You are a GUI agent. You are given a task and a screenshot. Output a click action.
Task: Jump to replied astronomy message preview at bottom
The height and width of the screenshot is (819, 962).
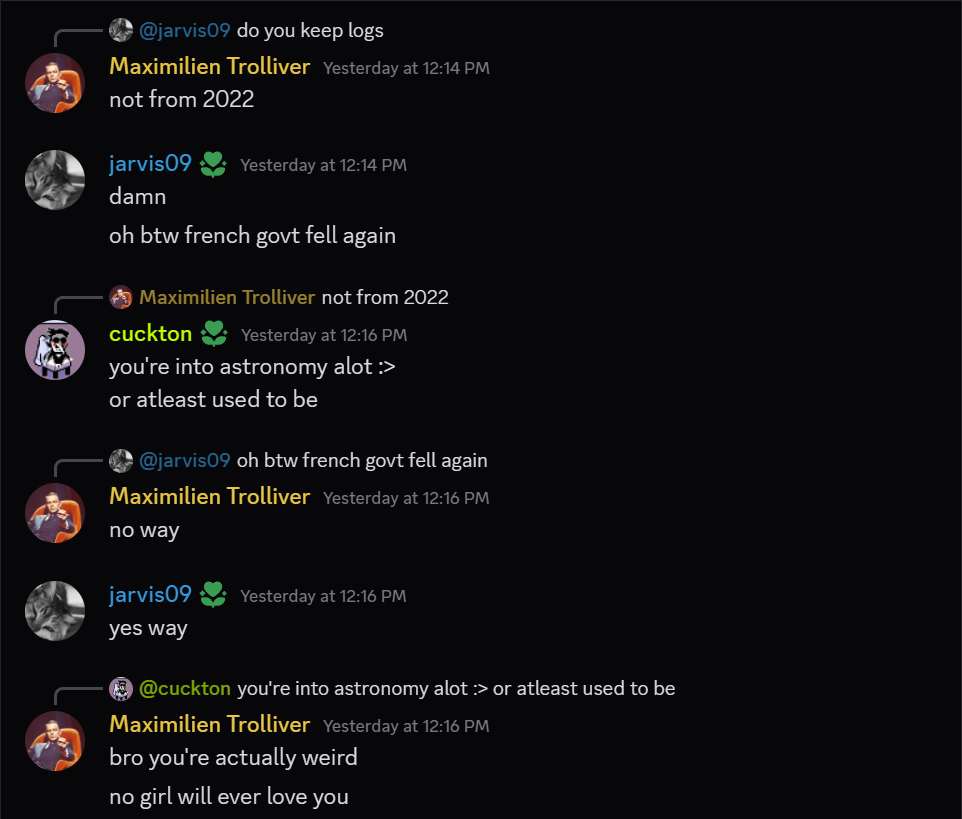coord(456,688)
